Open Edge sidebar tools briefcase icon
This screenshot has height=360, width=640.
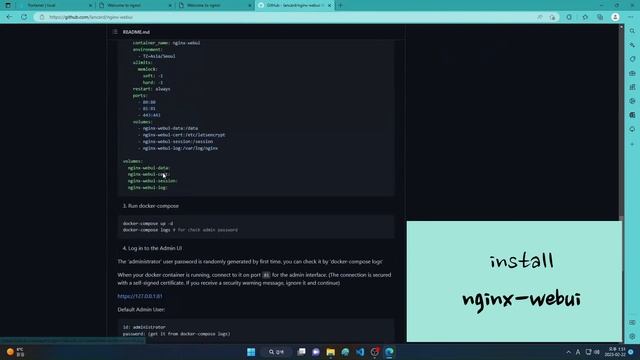(632, 73)
